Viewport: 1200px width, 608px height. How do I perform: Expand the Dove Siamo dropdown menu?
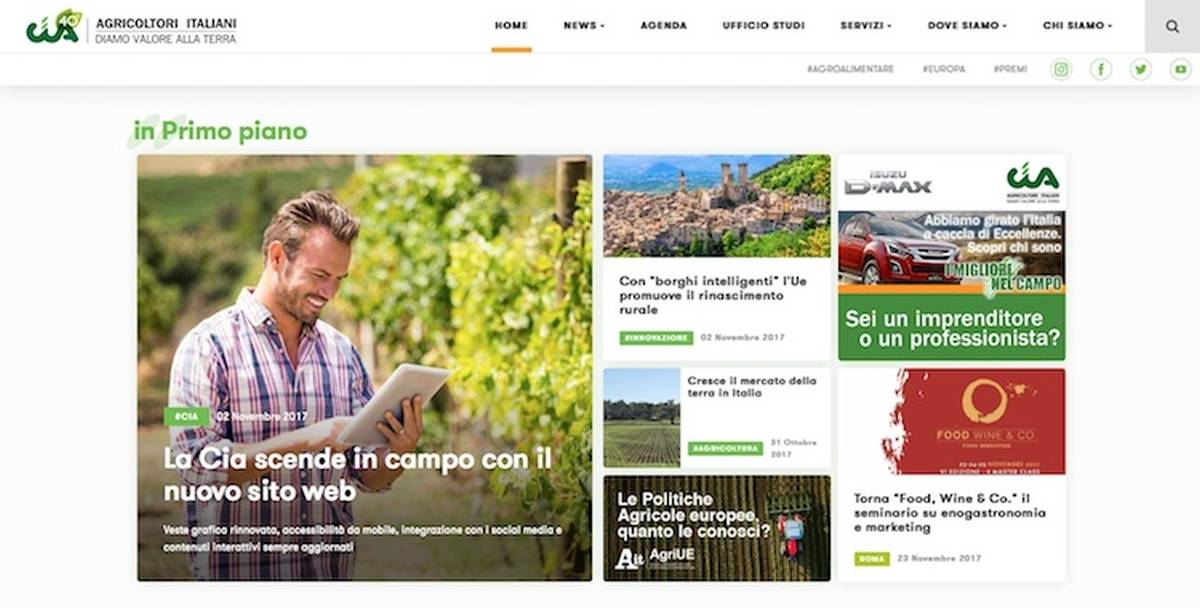[967, 25]
